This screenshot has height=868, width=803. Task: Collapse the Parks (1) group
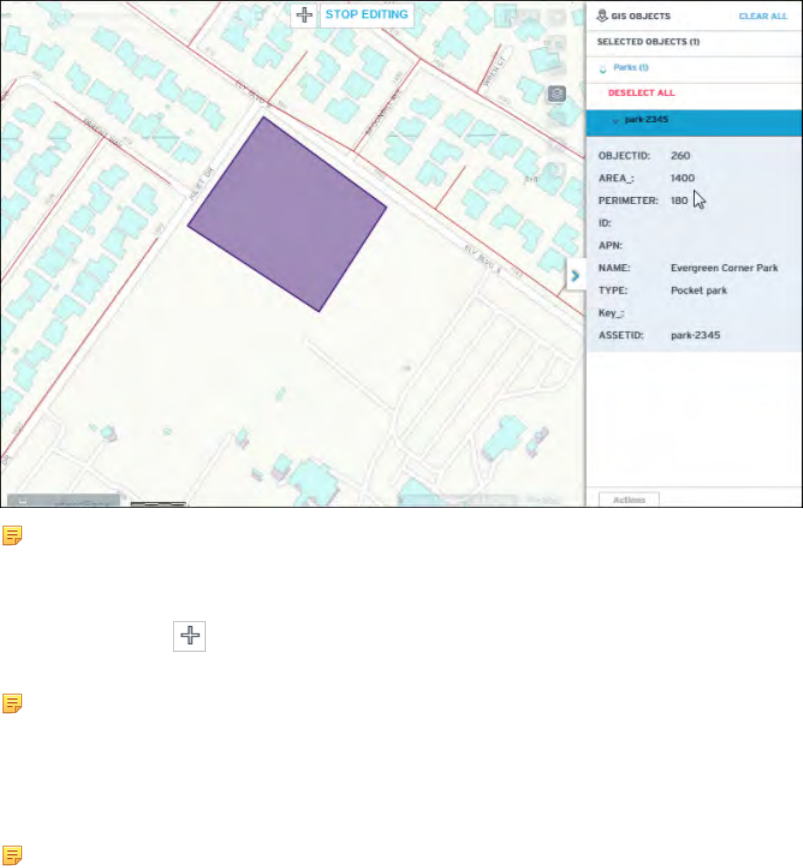pos(603,69)
